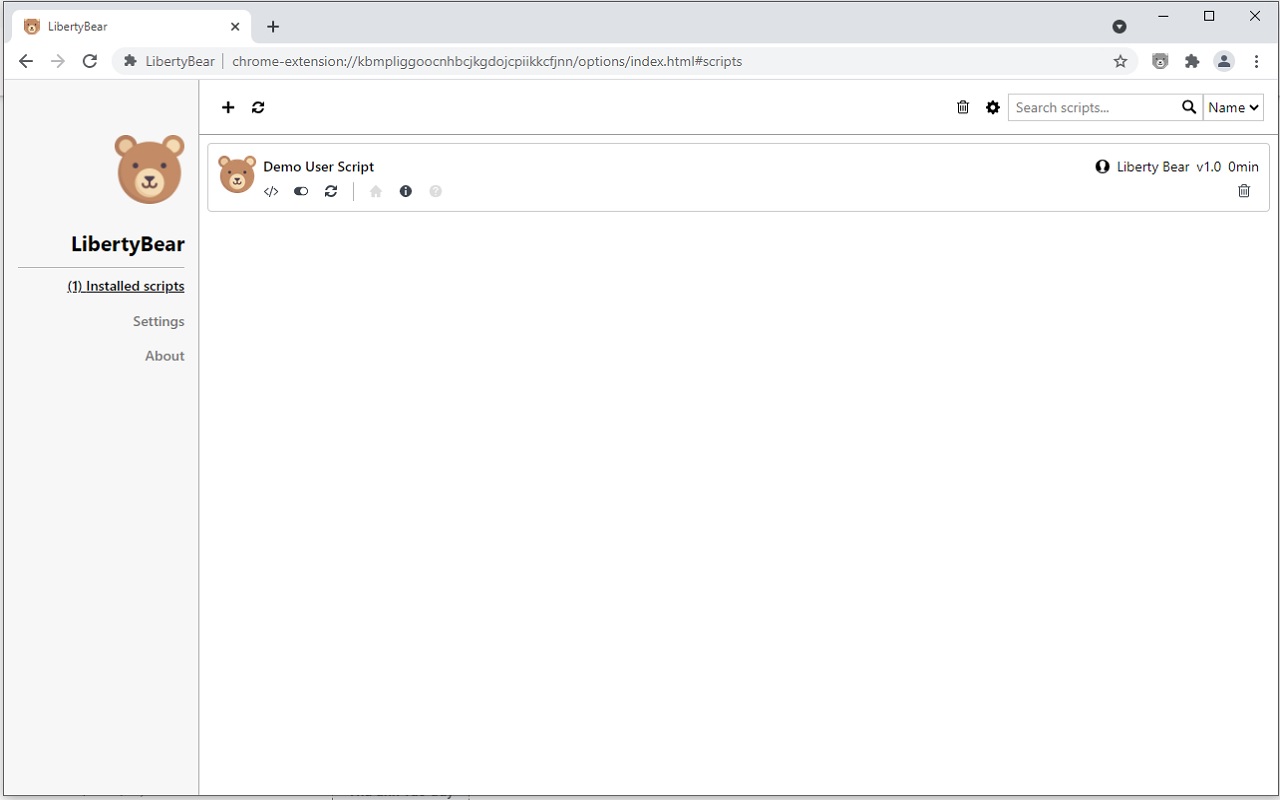Screen dimensions: 1280x800
Task: Go to the Settings tab
Action: tap(159, 321)
